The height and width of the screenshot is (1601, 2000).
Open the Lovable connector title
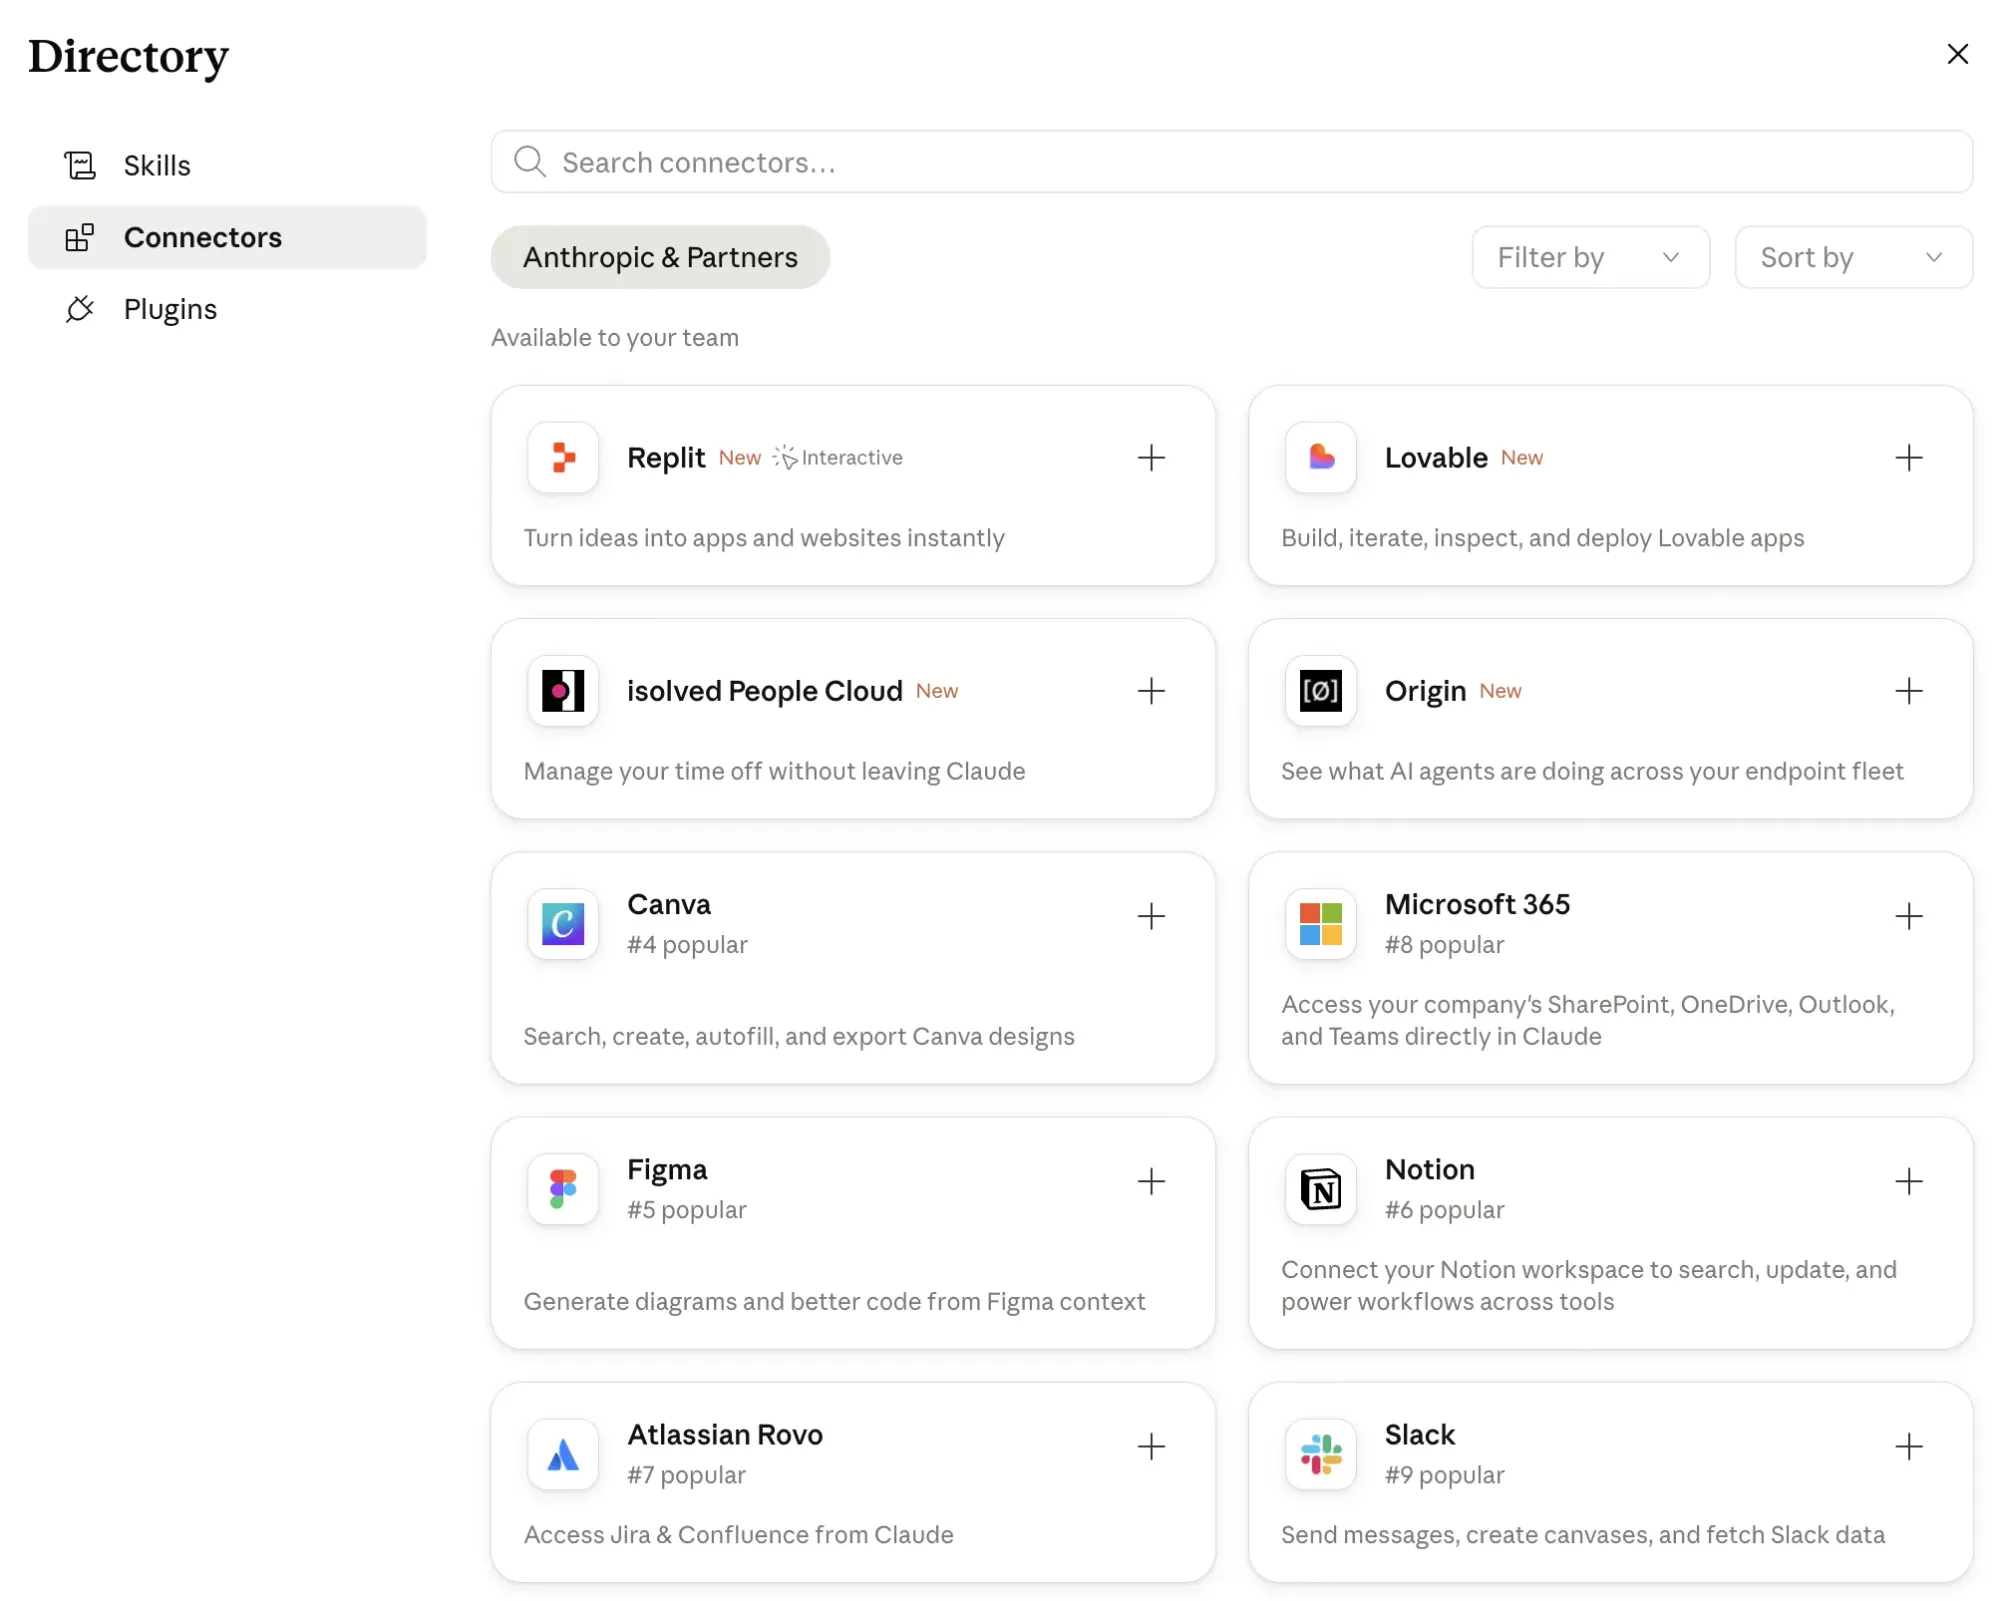pos(1436,458)
